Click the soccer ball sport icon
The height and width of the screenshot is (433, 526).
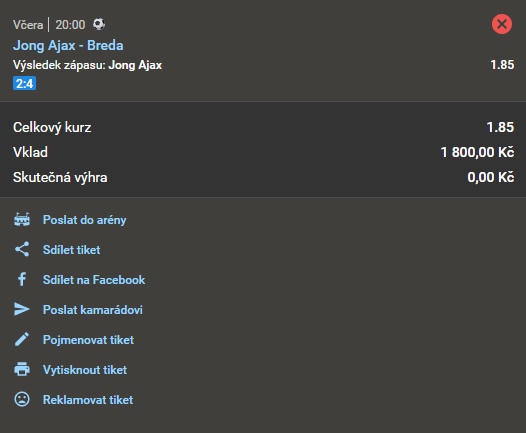[x=99, y=24]
